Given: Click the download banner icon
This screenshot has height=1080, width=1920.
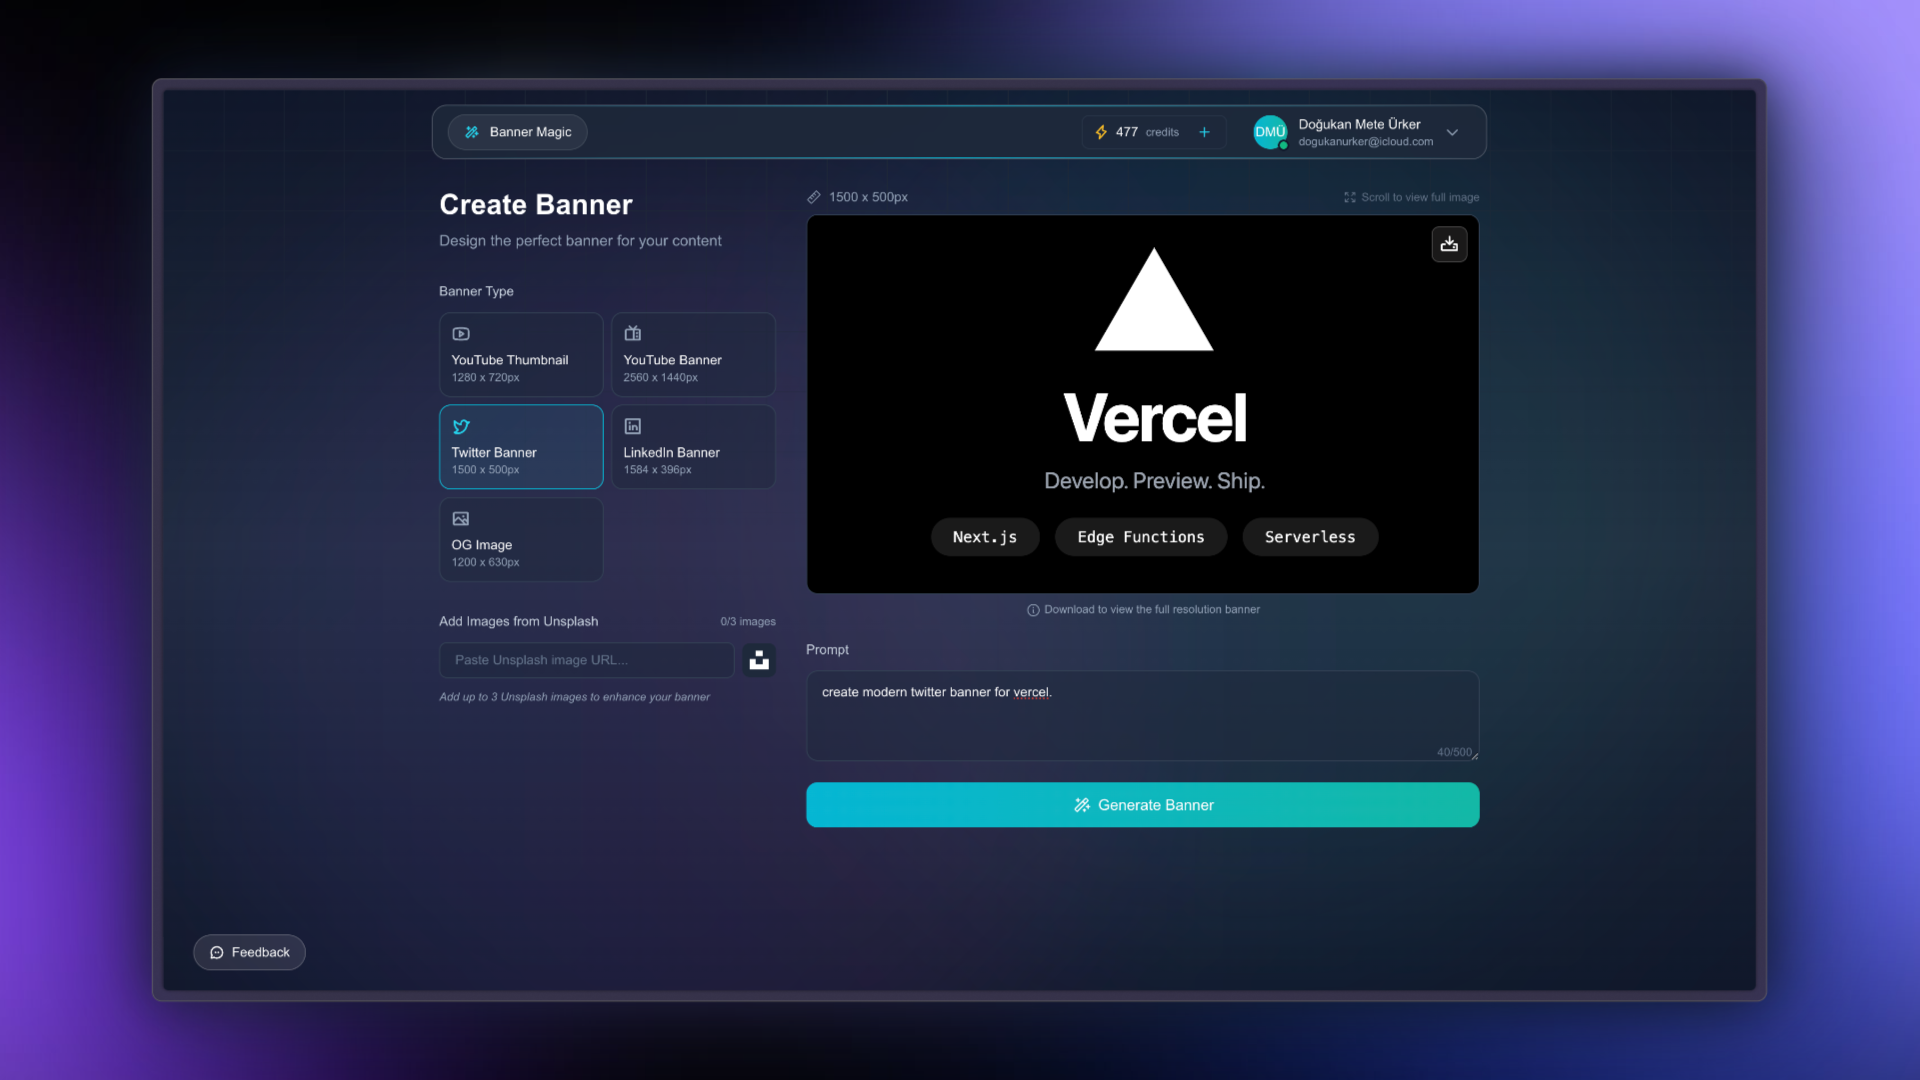Looking at the screenshot, I should [1449, 244].
